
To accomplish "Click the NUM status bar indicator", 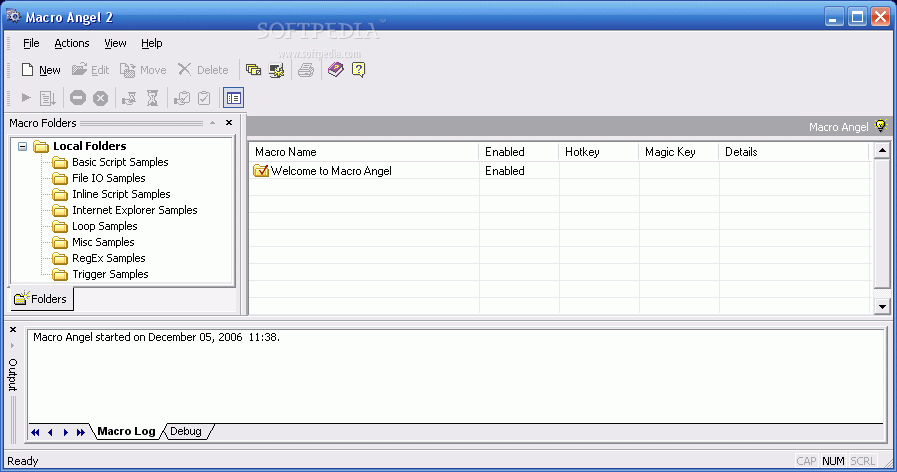I will click(833, 461).
